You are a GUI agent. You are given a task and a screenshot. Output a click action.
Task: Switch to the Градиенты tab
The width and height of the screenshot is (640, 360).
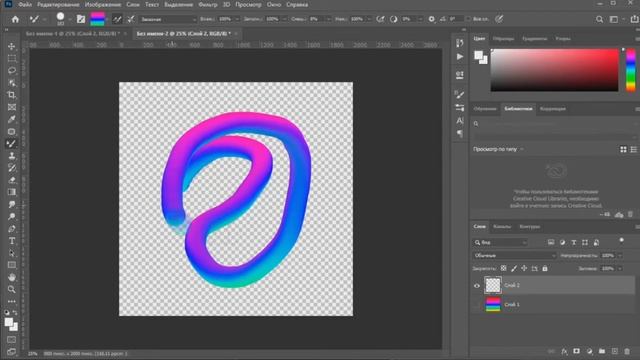[x=534, y=39]
